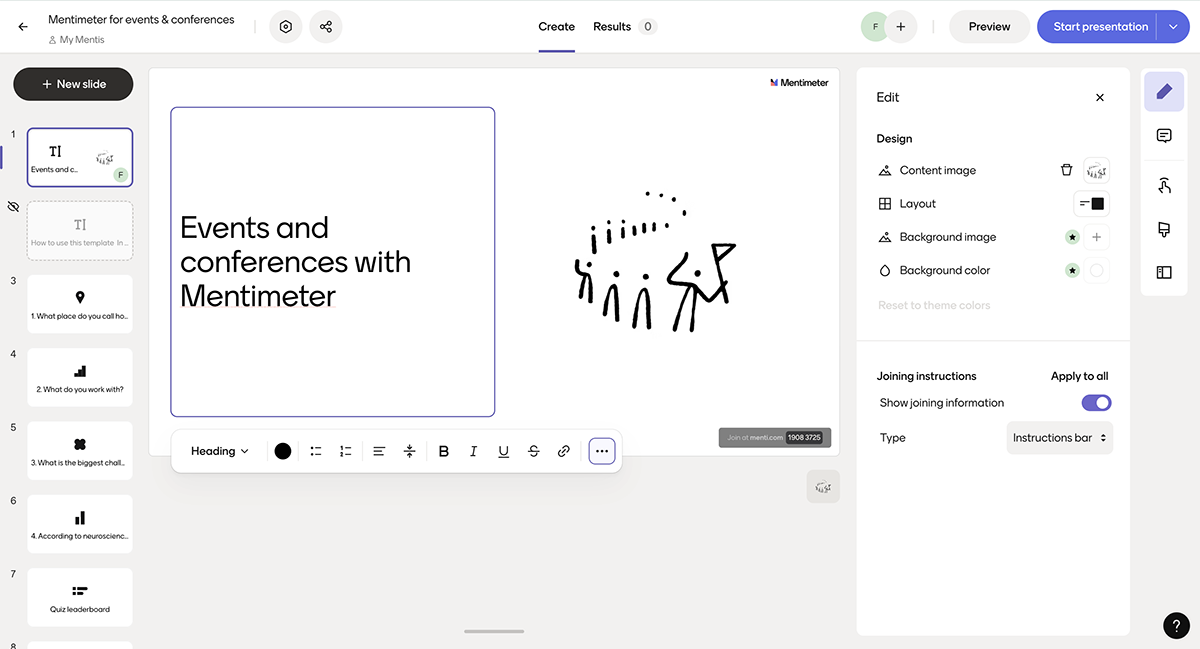Click the user avatar F in top bar
The height and width of the screenshot is (649, 1200).
click(875, 27)
